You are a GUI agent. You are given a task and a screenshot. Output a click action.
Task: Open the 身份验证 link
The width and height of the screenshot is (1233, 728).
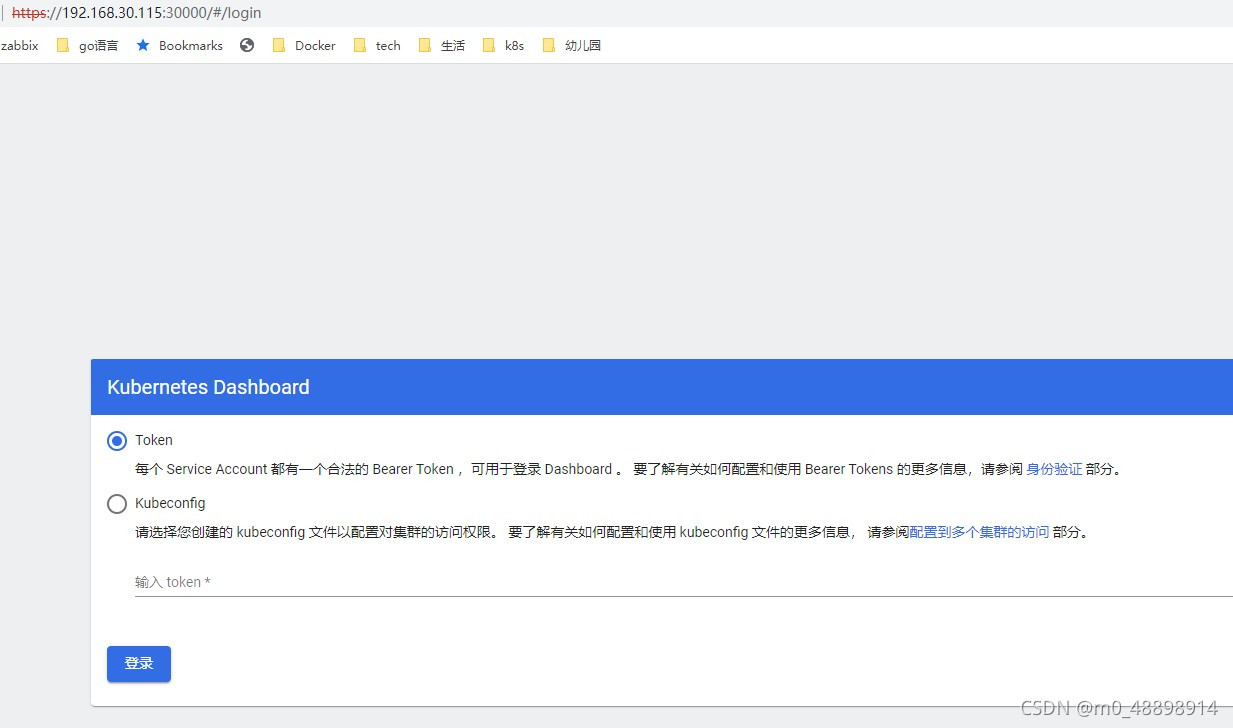tap(1054, 469)
